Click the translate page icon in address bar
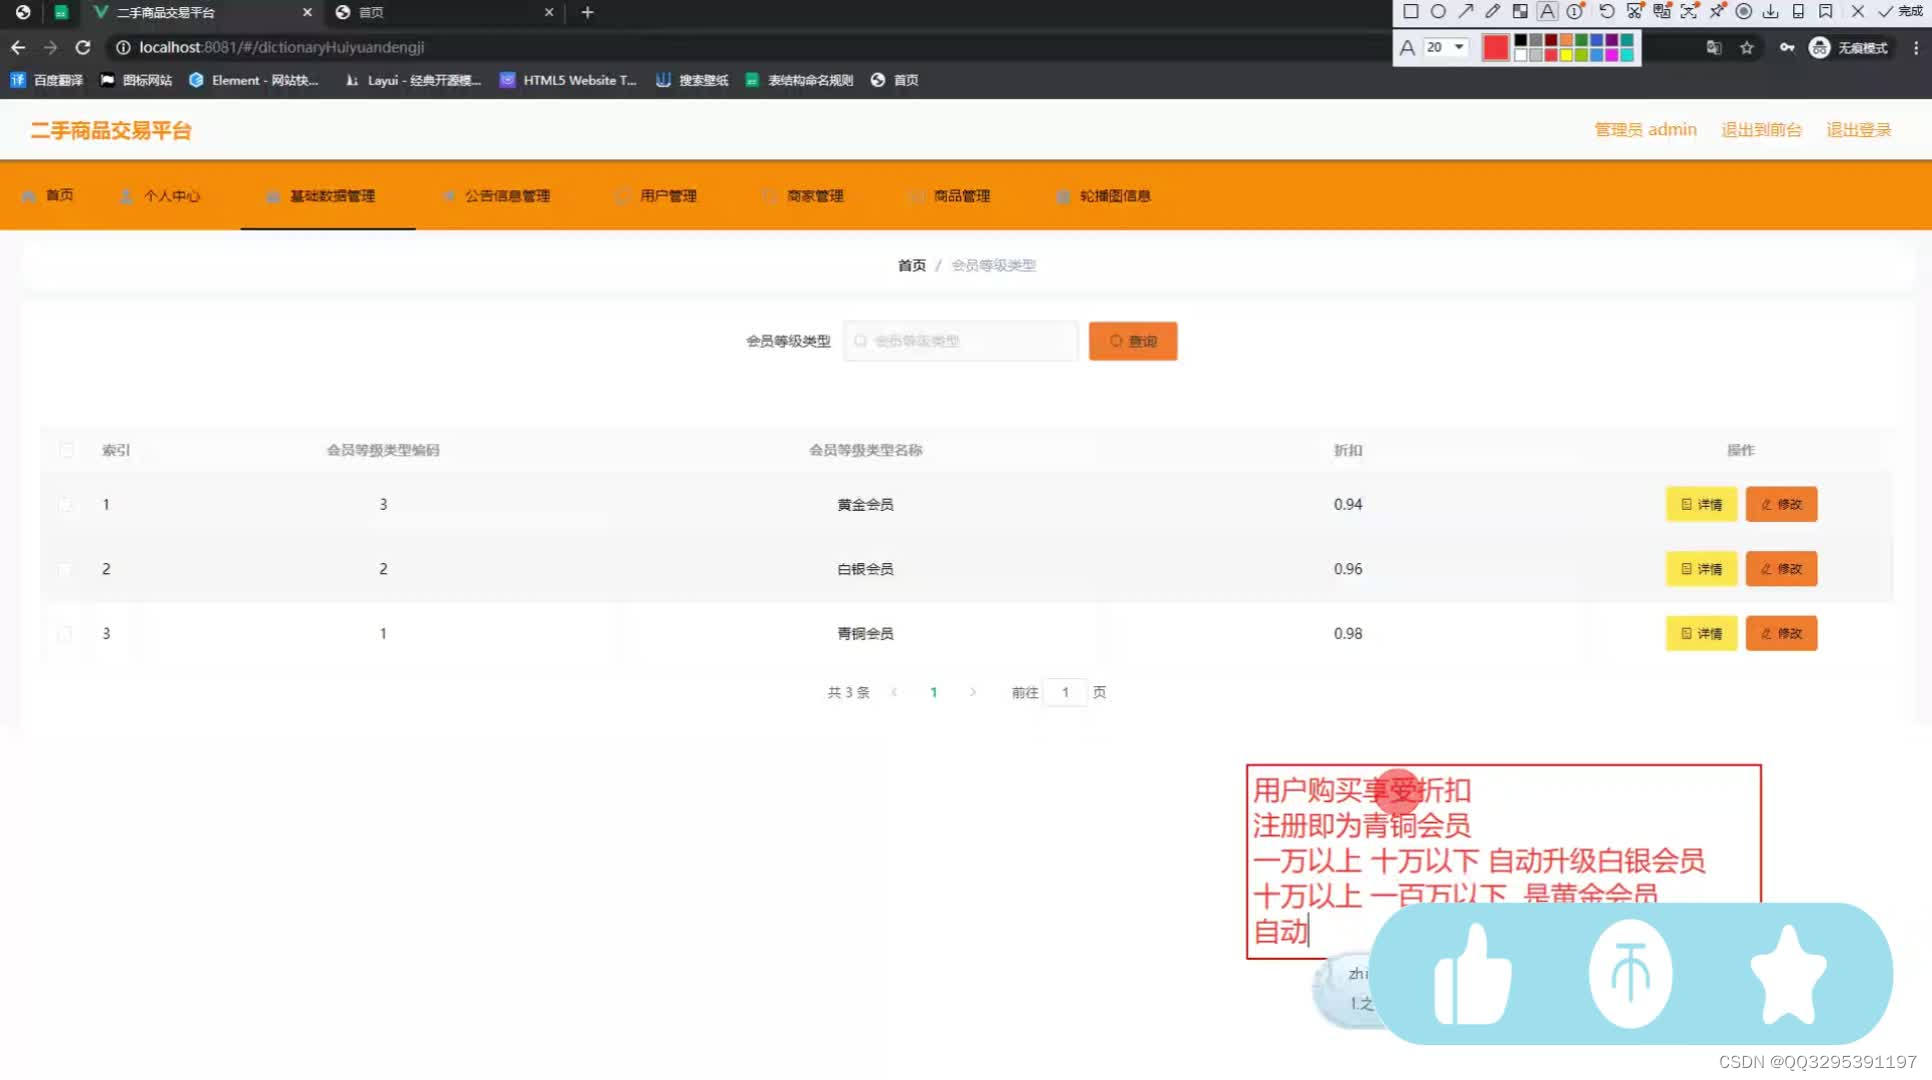The height and width of the screenshot is (1080, 1932). 1714,47
